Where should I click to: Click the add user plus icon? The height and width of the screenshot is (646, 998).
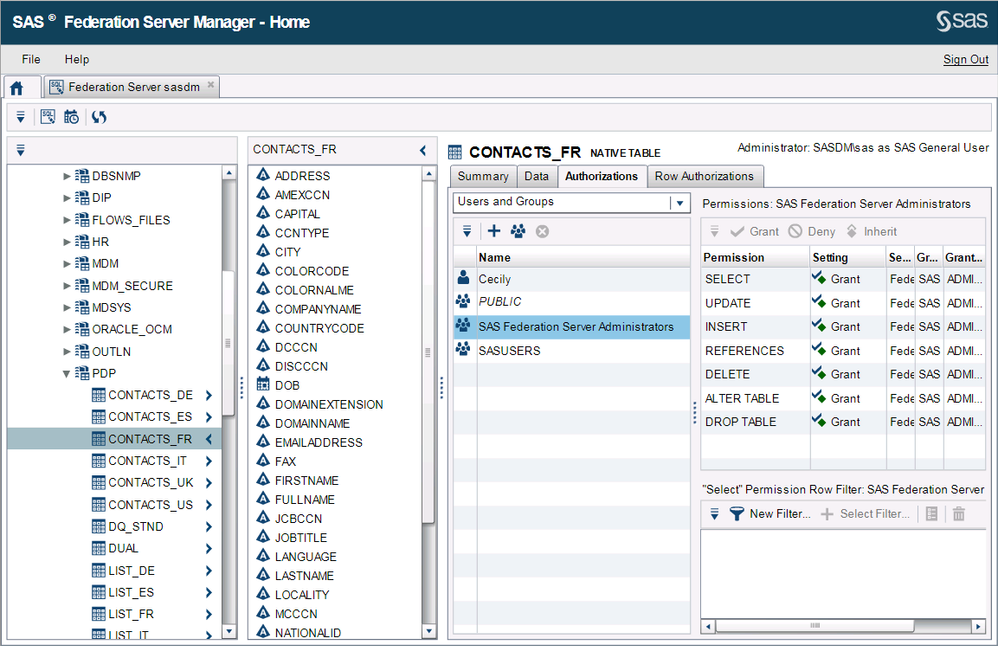[494, 231]
